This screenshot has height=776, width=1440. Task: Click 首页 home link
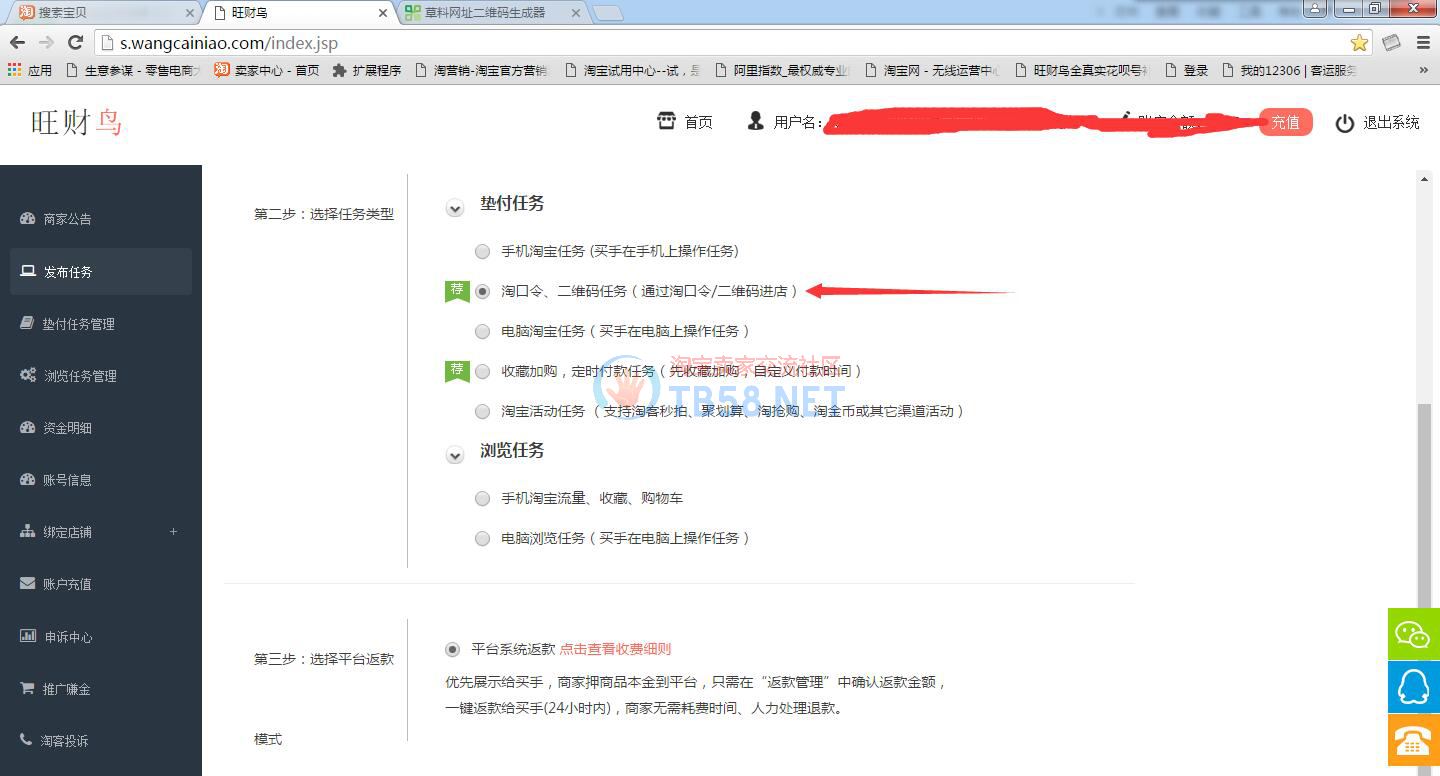(698, 122)
